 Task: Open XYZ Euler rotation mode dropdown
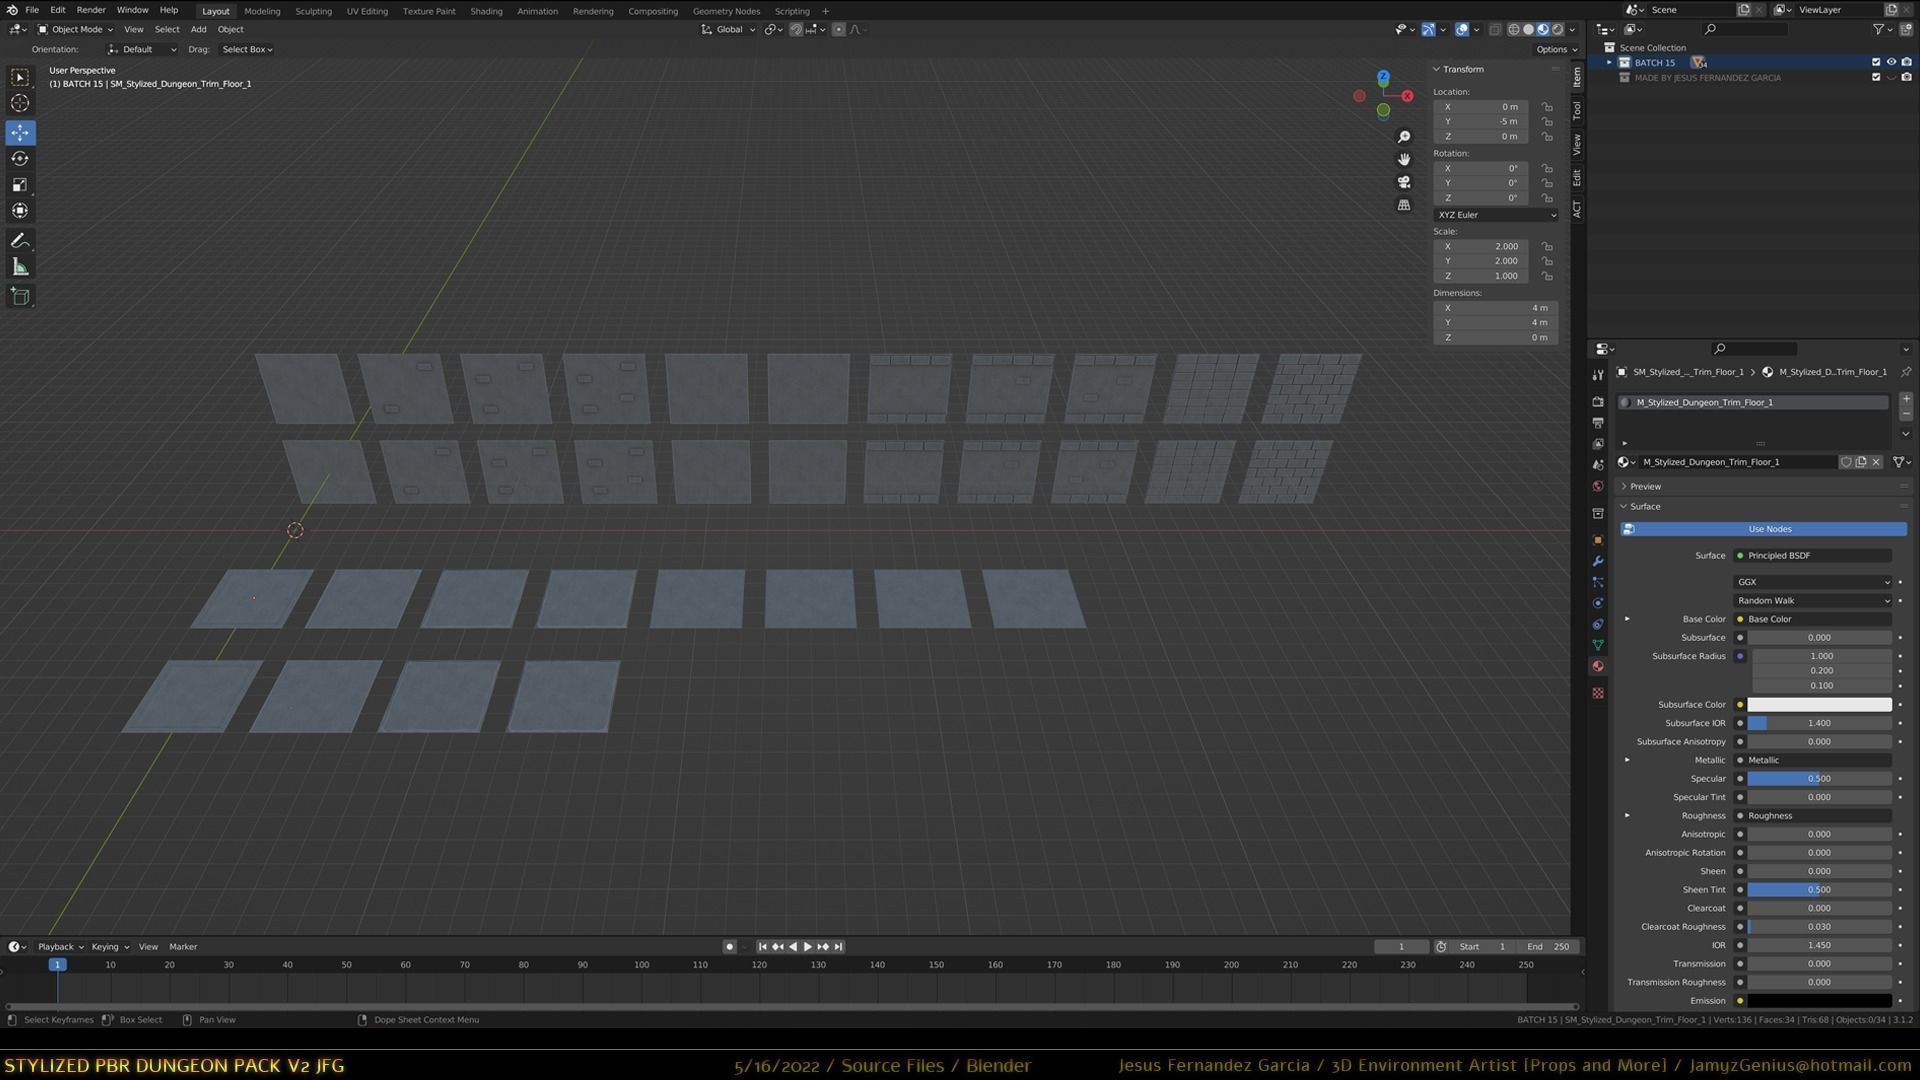1496,215
